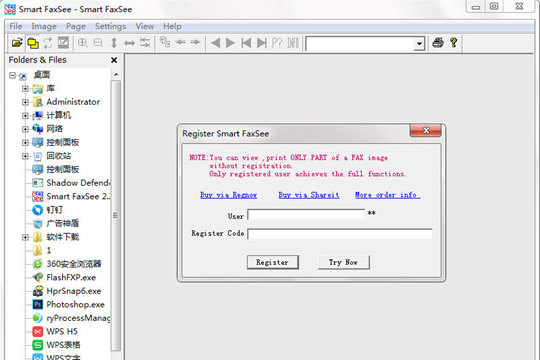
Task: Open the File menu
Action: pyautogui.click(x=16, y=26)
